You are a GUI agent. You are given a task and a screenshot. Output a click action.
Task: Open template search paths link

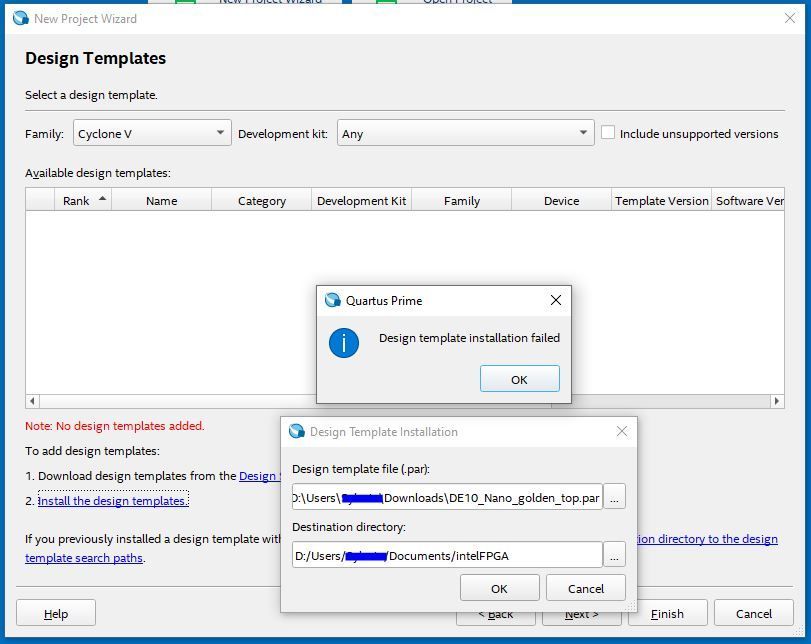click(84, 558)
